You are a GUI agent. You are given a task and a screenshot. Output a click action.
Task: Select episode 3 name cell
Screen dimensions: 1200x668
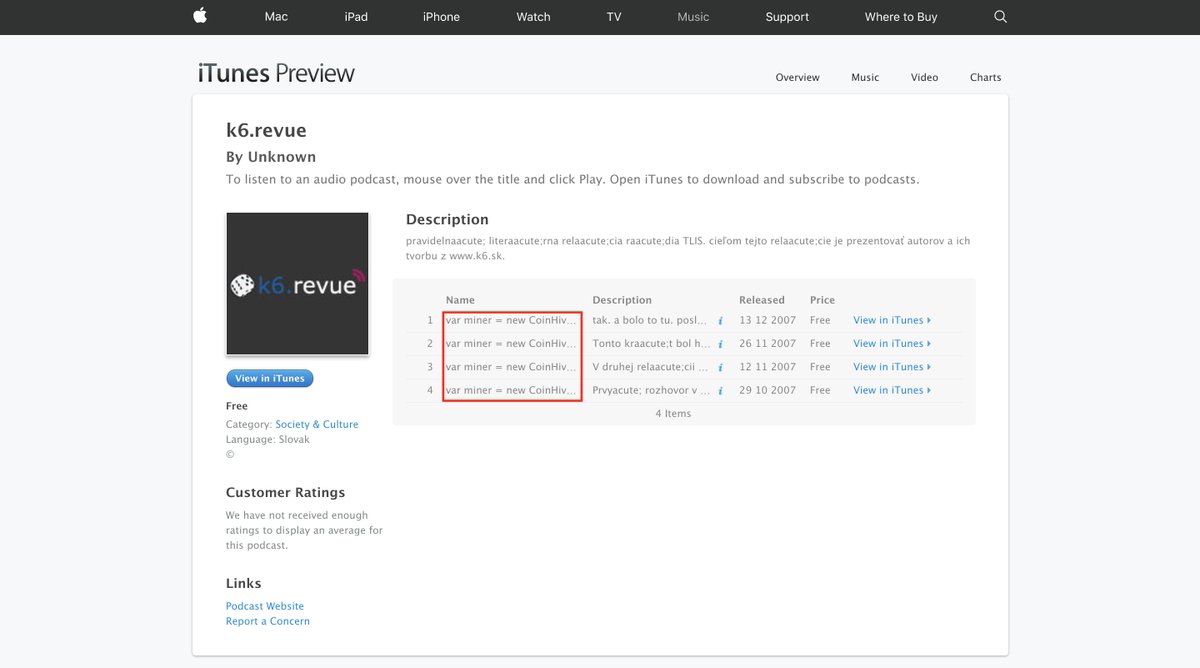[x=512, y=367]
